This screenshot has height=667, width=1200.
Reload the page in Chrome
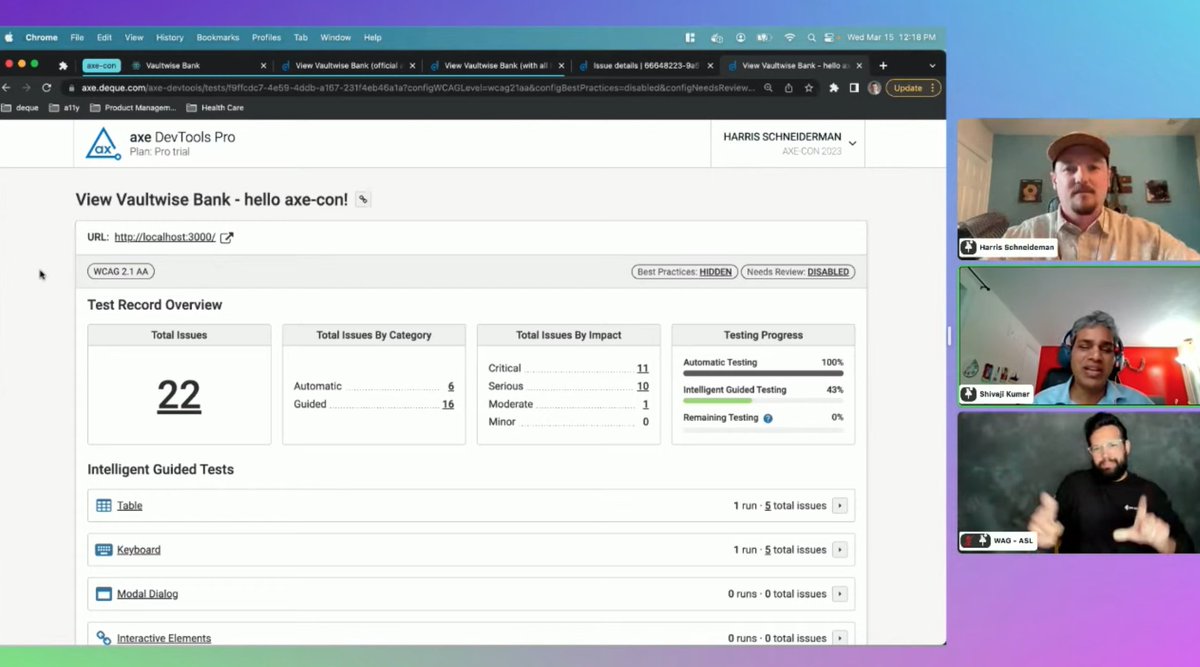[46, 88]
